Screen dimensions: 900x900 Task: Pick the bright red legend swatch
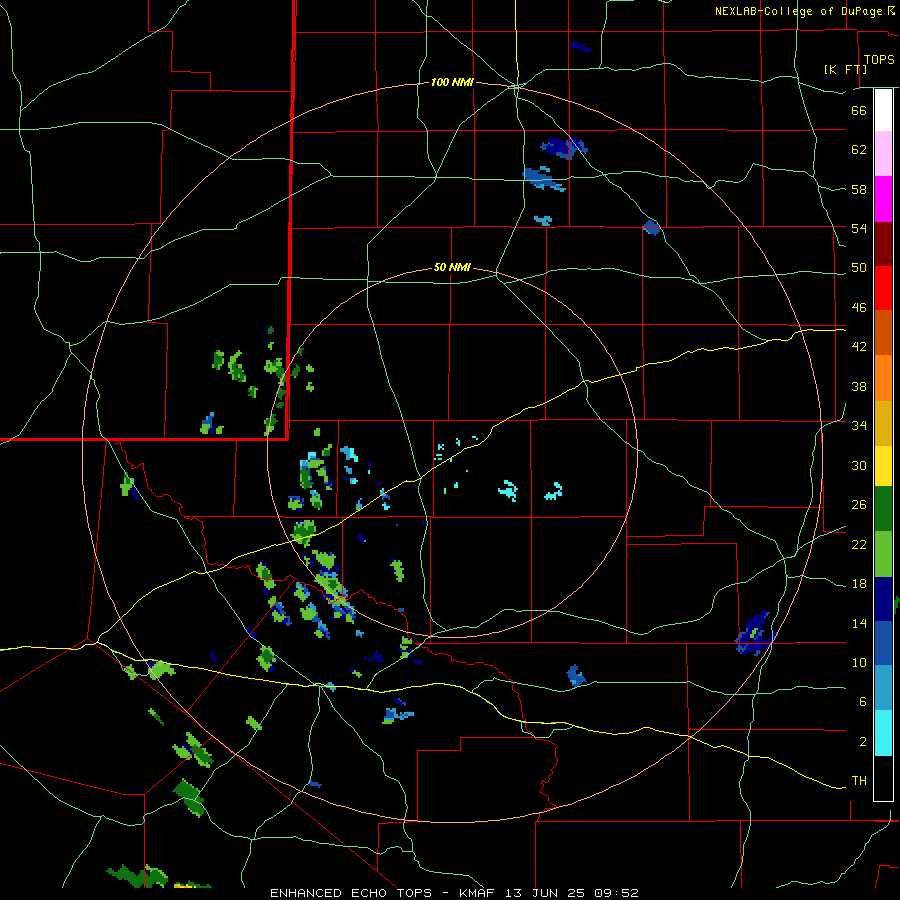883,288
